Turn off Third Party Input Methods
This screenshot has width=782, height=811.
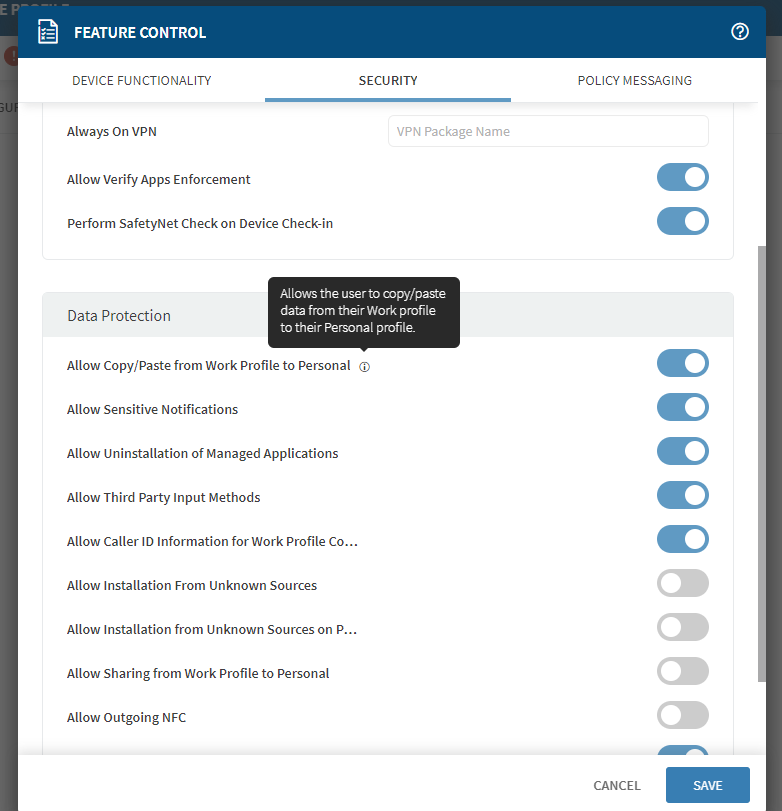click(x=682, y=496)
